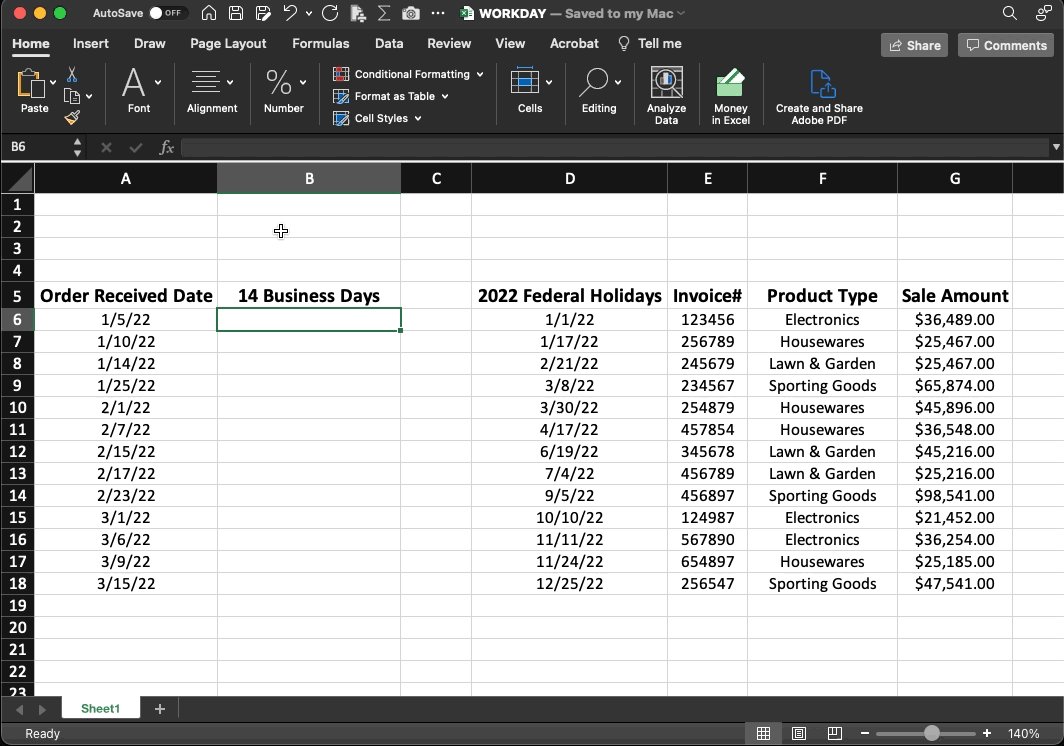Open the Insert tab
Image resolution: width=1064 pixels, height=746 pixels.
point(91,43)
